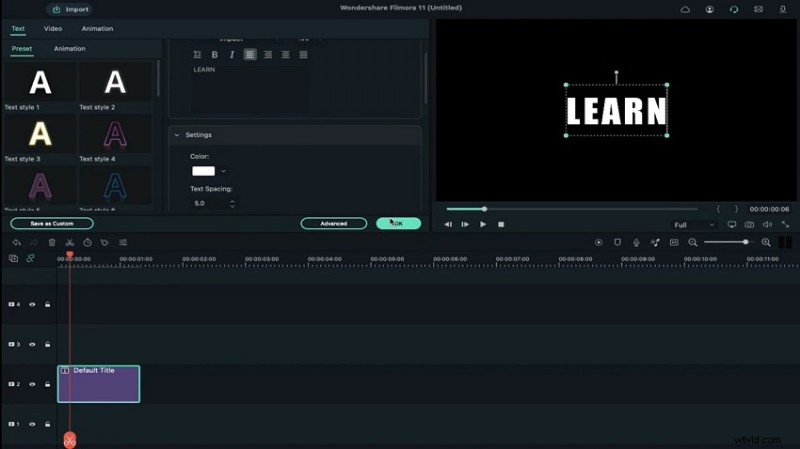Screen dimensions: 800x449
Task: Click the Text Spacing value field
Action: [x=209, y=203]
